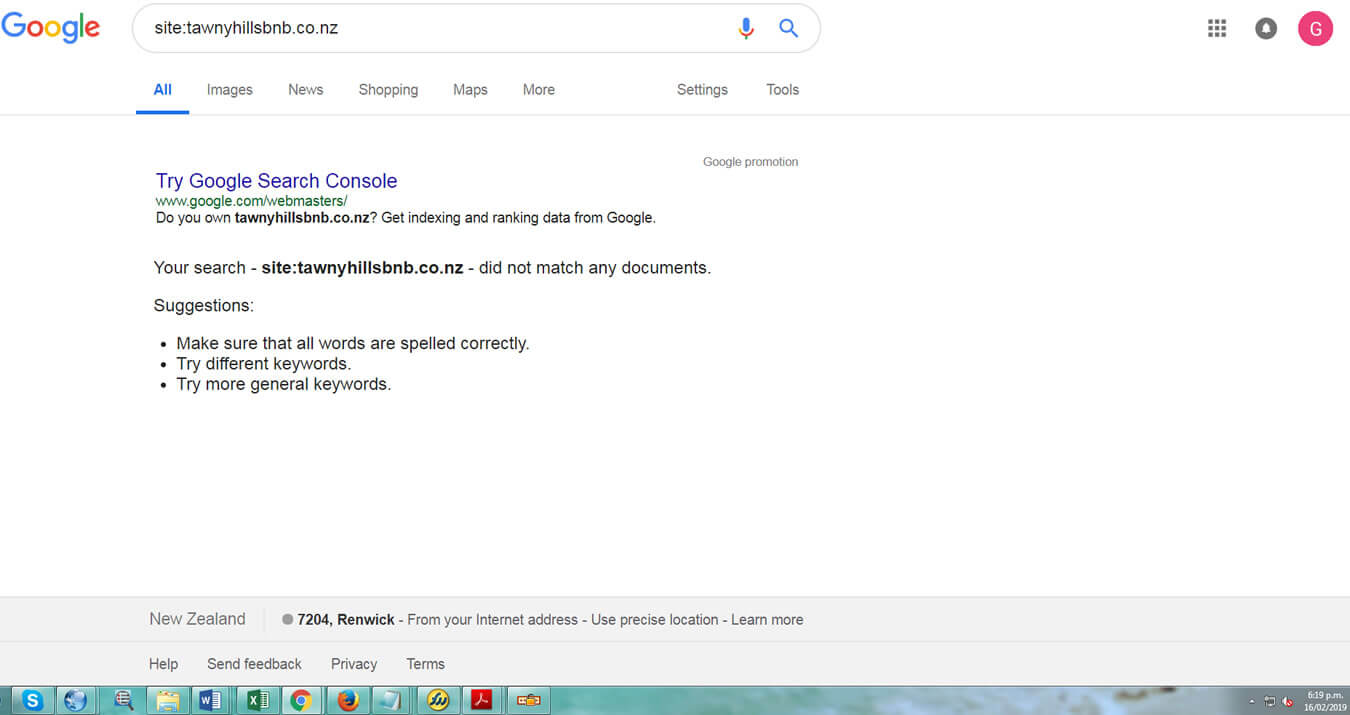The image size is (1350, 715).
Task: Open the magnifier search tool in the taskbar
Action: (x=124, y=700)
